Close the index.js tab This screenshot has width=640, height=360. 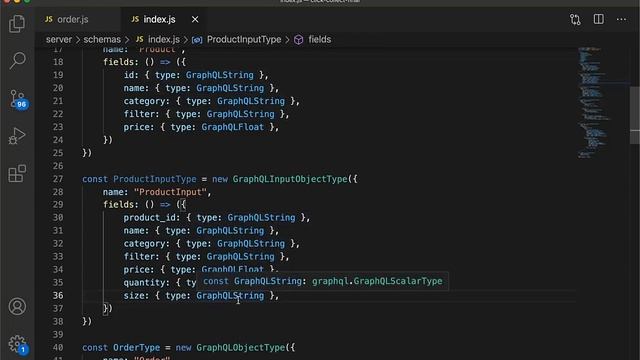pos(195,19)
